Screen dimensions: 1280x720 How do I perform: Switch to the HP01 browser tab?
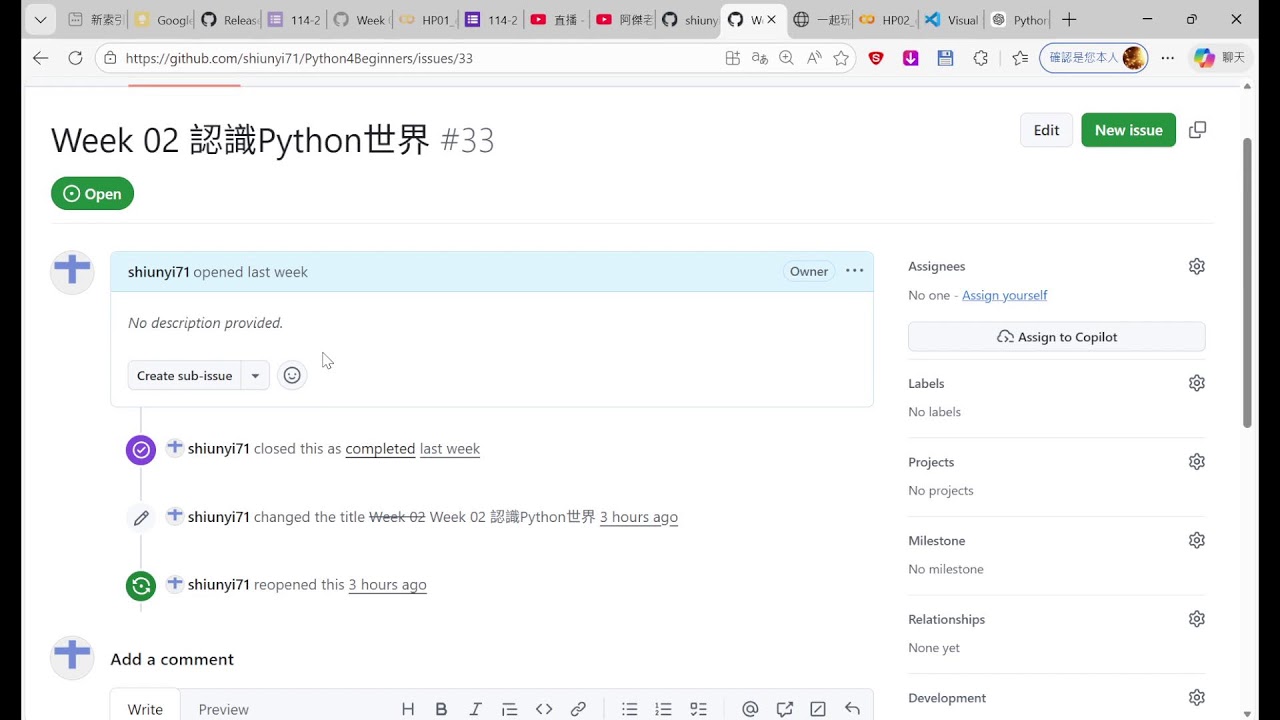(x=425, y=19)
